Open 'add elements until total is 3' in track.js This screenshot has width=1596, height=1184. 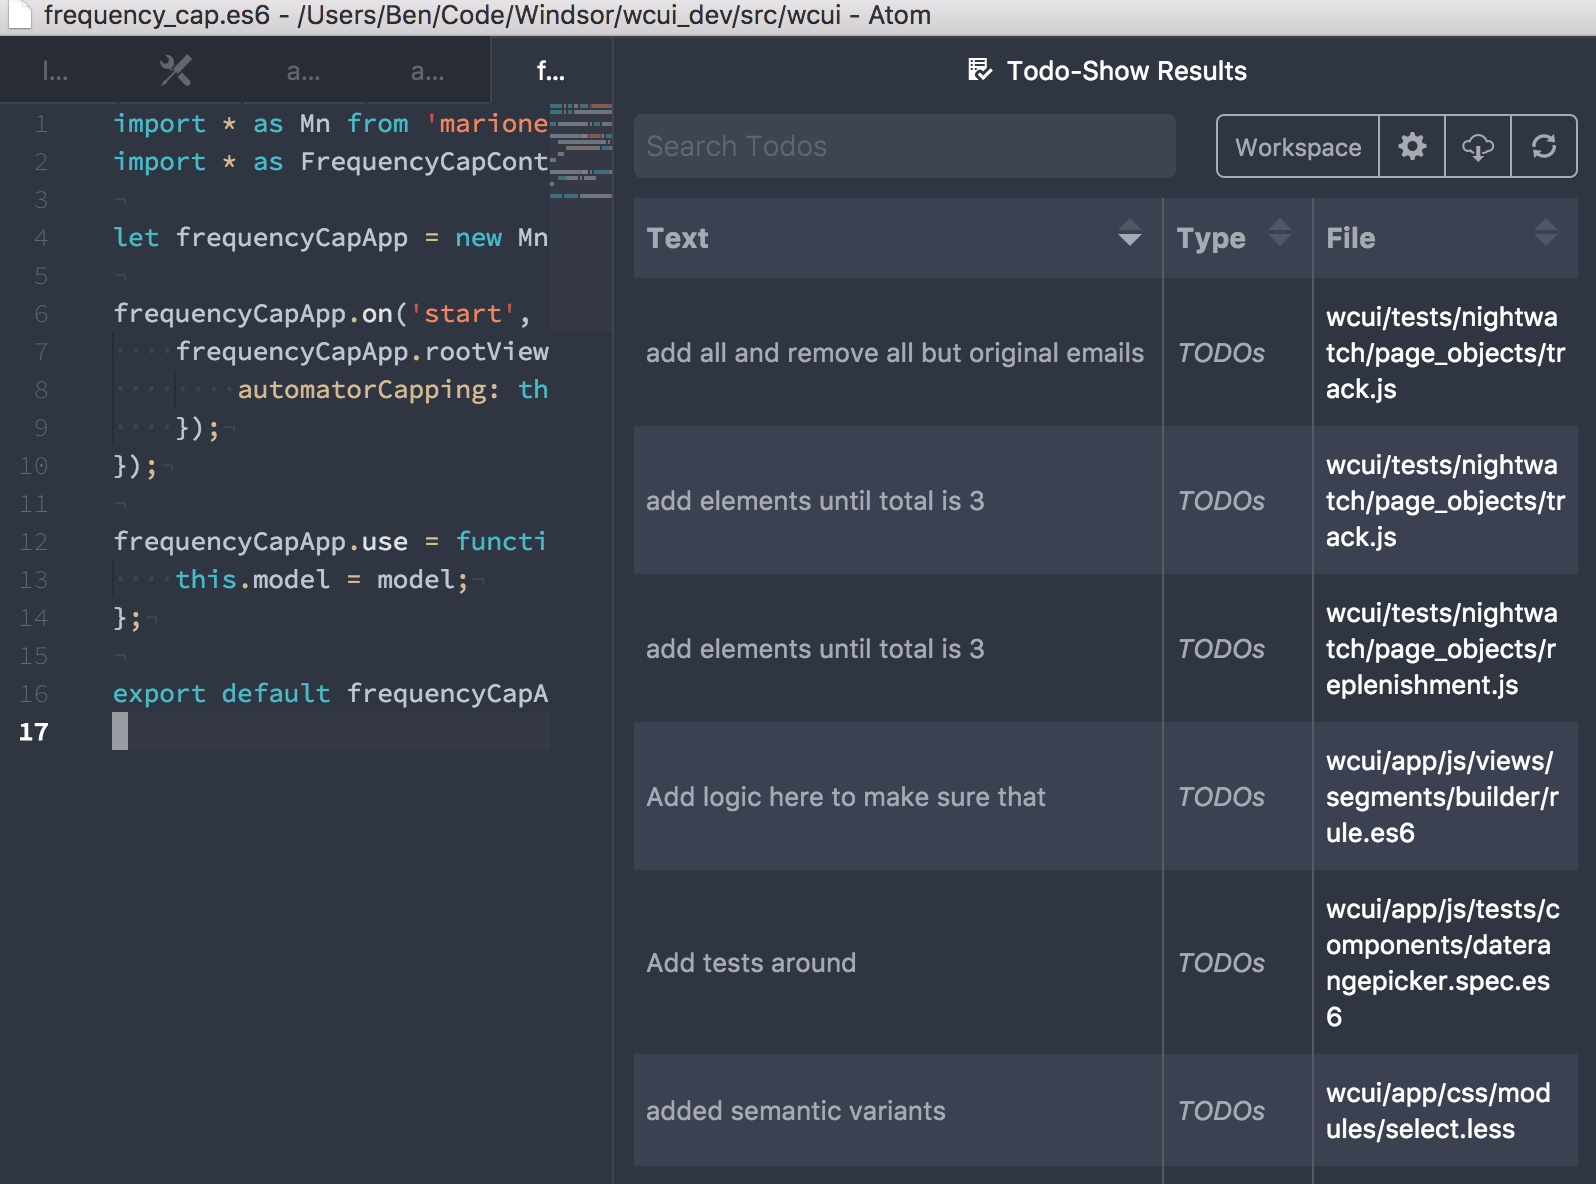[815, 501]
